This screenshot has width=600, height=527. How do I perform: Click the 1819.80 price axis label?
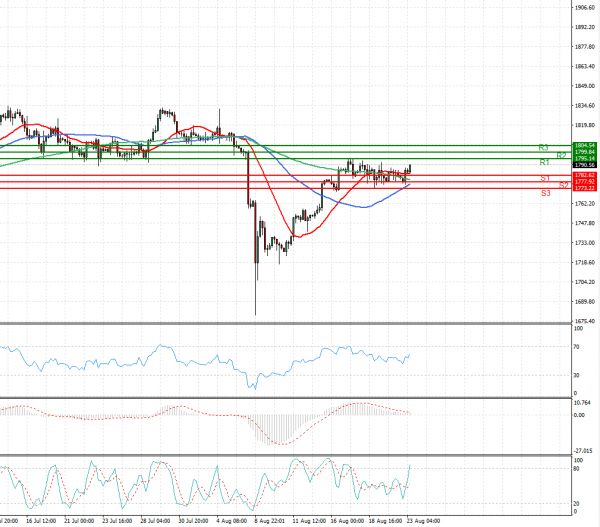pyautogui.click(x=585, y=125)
